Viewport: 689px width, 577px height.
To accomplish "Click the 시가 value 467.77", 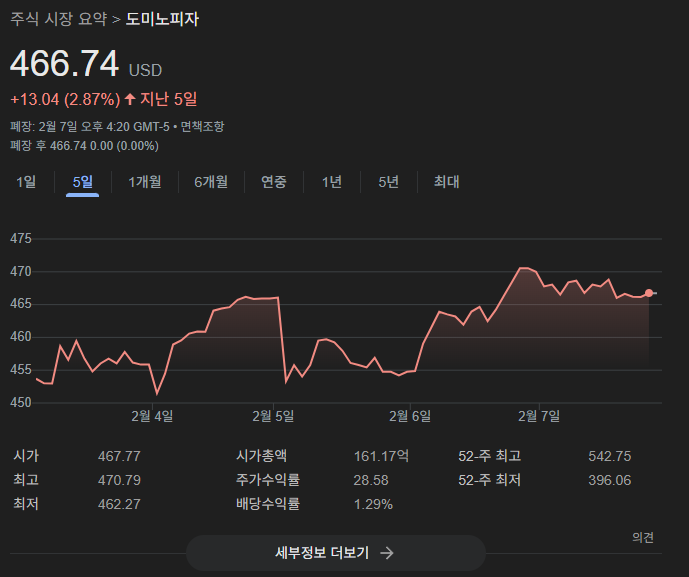I will [x=119, y=456].
